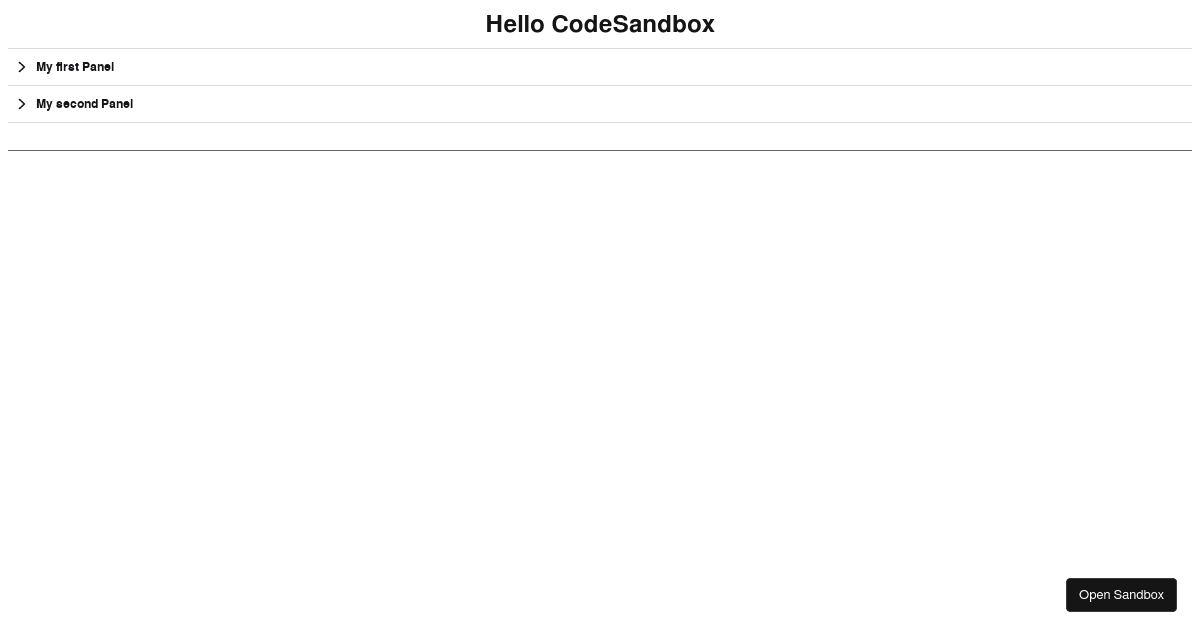The height and width of the screenshot is (630, 1200).
Task: Click the chevron icon beside My first Panel
Action: coord(21,67)
